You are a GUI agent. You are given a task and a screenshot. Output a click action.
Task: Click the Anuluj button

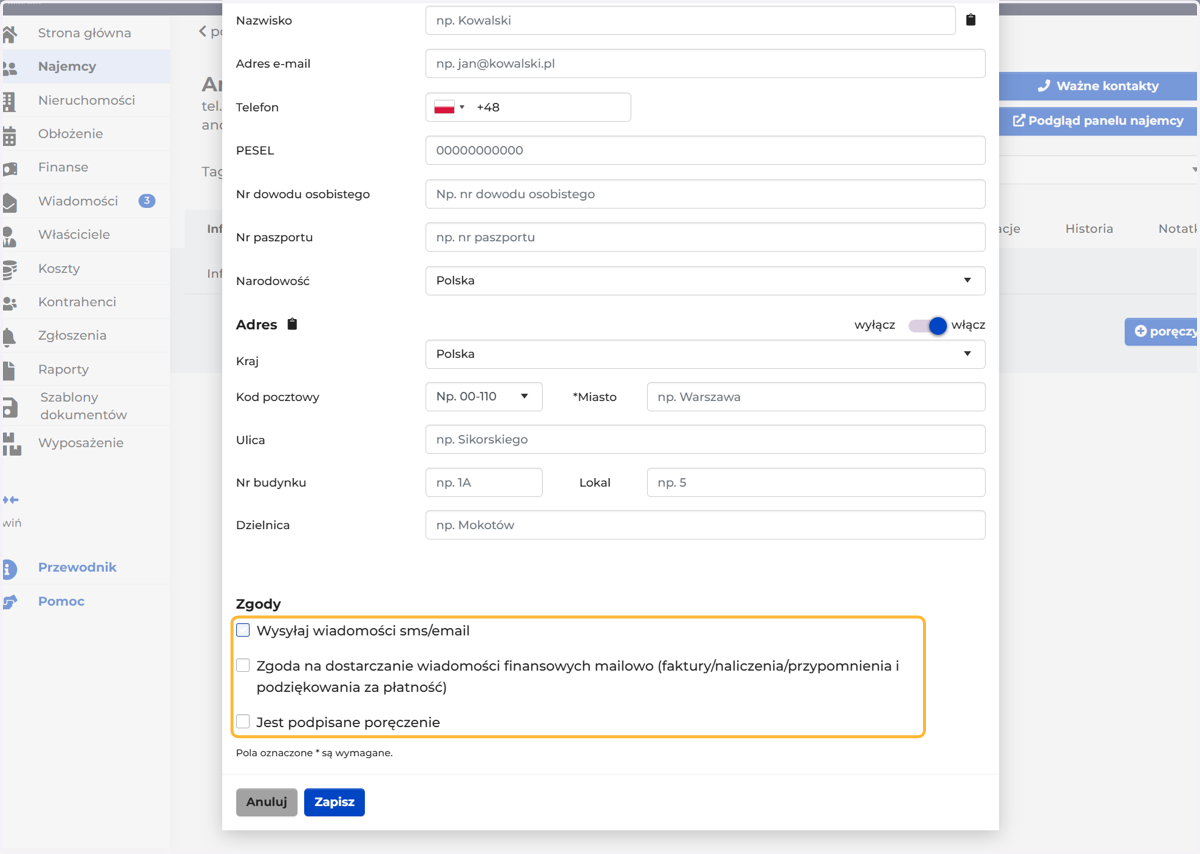[267, 802]
